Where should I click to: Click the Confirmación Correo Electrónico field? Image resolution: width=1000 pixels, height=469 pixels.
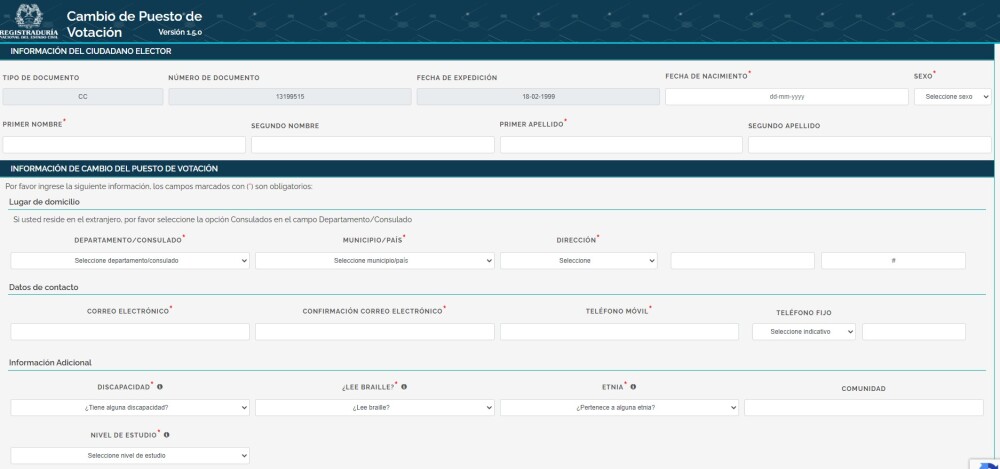coord(375,332)
